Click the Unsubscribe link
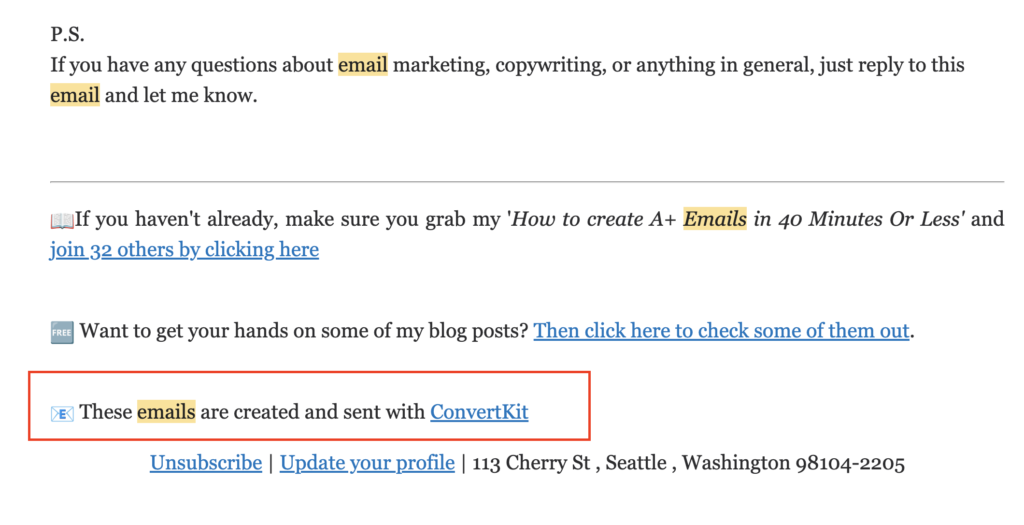This screenshot has width=1024, height=525. [x=206, y=463]
